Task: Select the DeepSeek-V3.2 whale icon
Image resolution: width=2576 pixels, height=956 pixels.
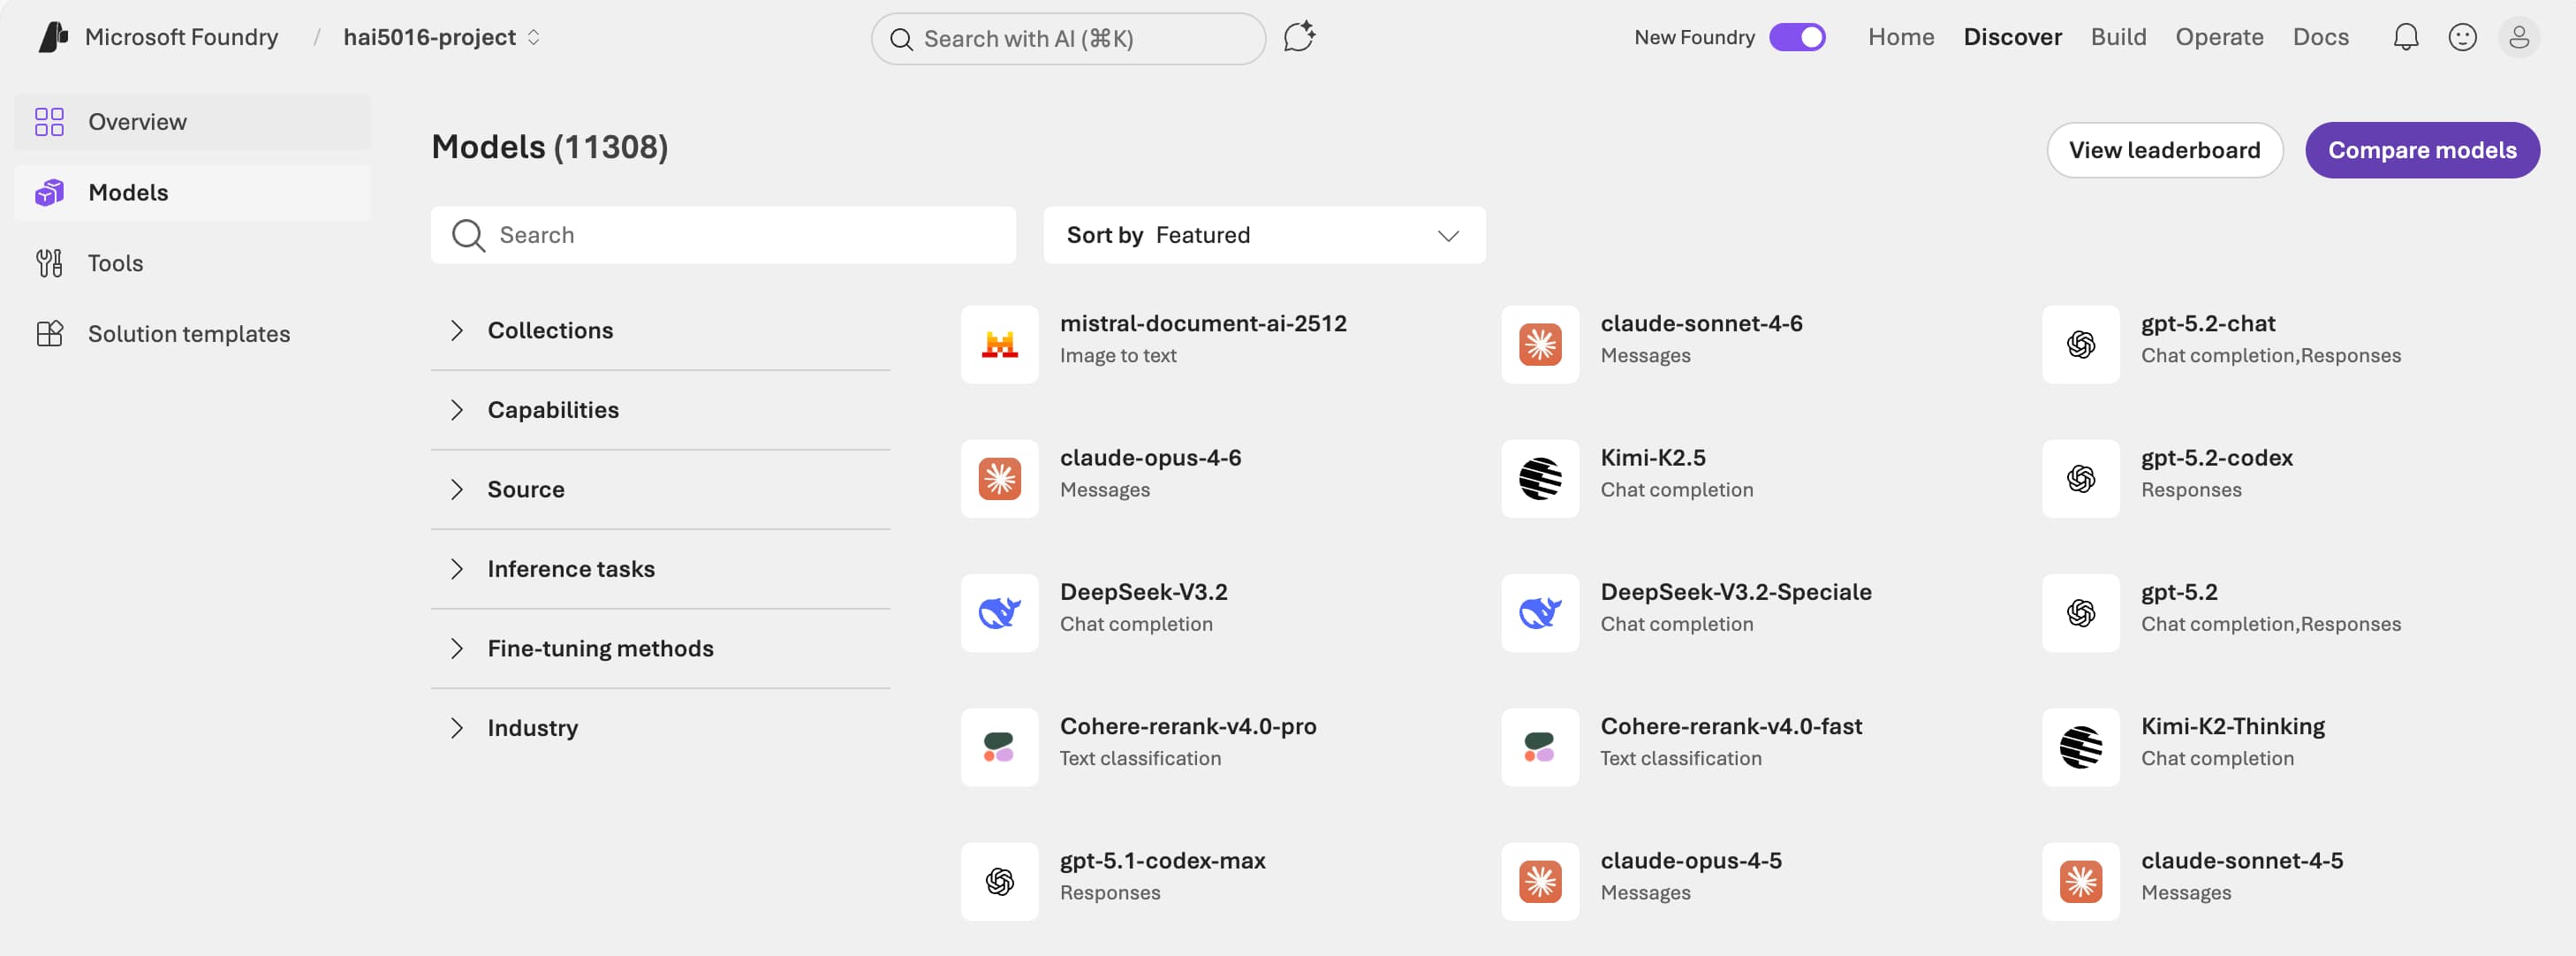Action: (x=999, y=612)
